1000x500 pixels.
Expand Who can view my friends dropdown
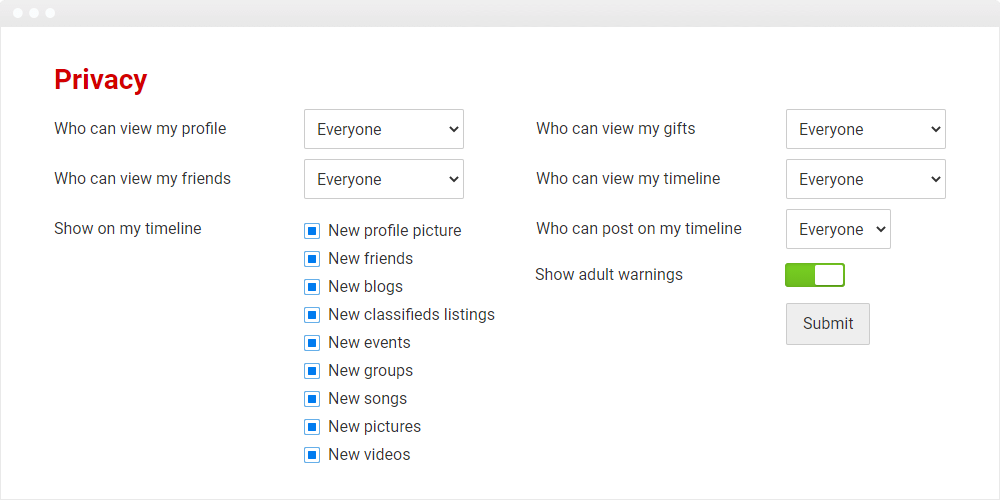click(x=384, y=179)
